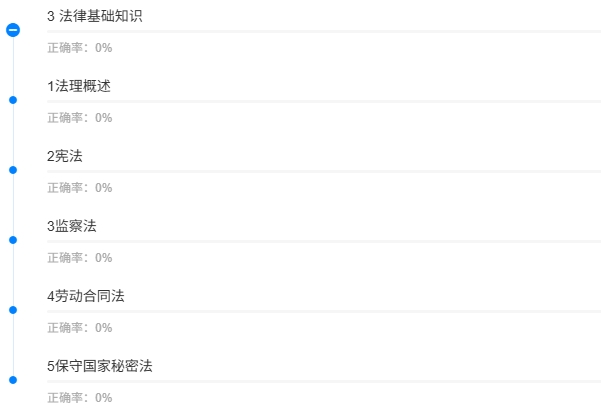The height and width of the screenshot is (411, 601).
Task: Open the 4劳动合同法 section
Action: [86, 296]
